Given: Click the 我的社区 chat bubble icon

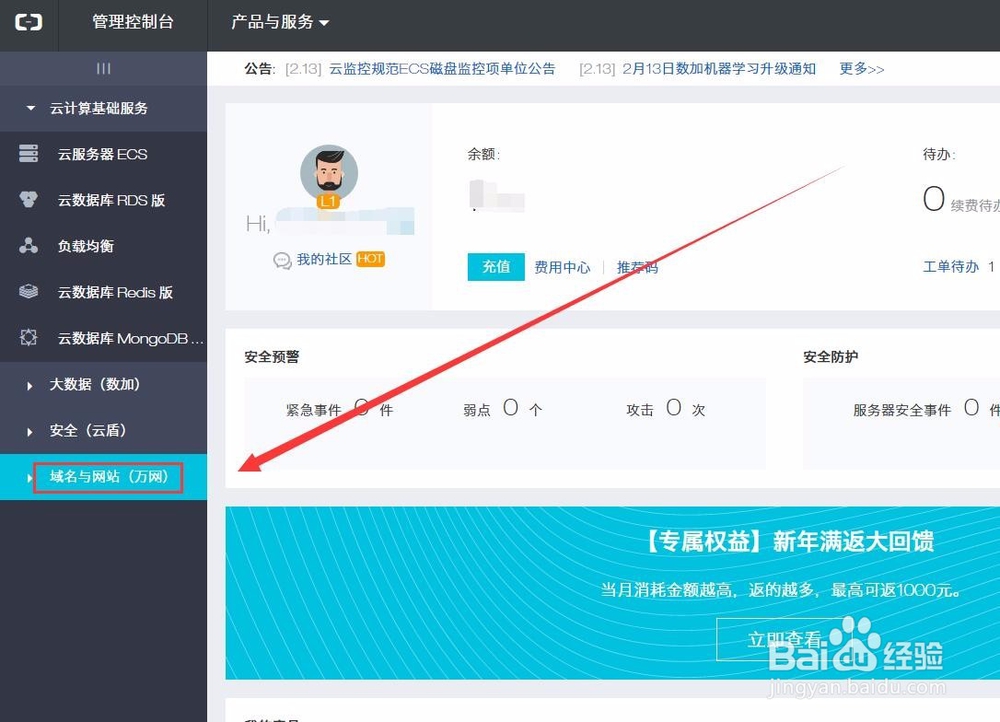Looking at the screenshot, I should tap(282, 260).
